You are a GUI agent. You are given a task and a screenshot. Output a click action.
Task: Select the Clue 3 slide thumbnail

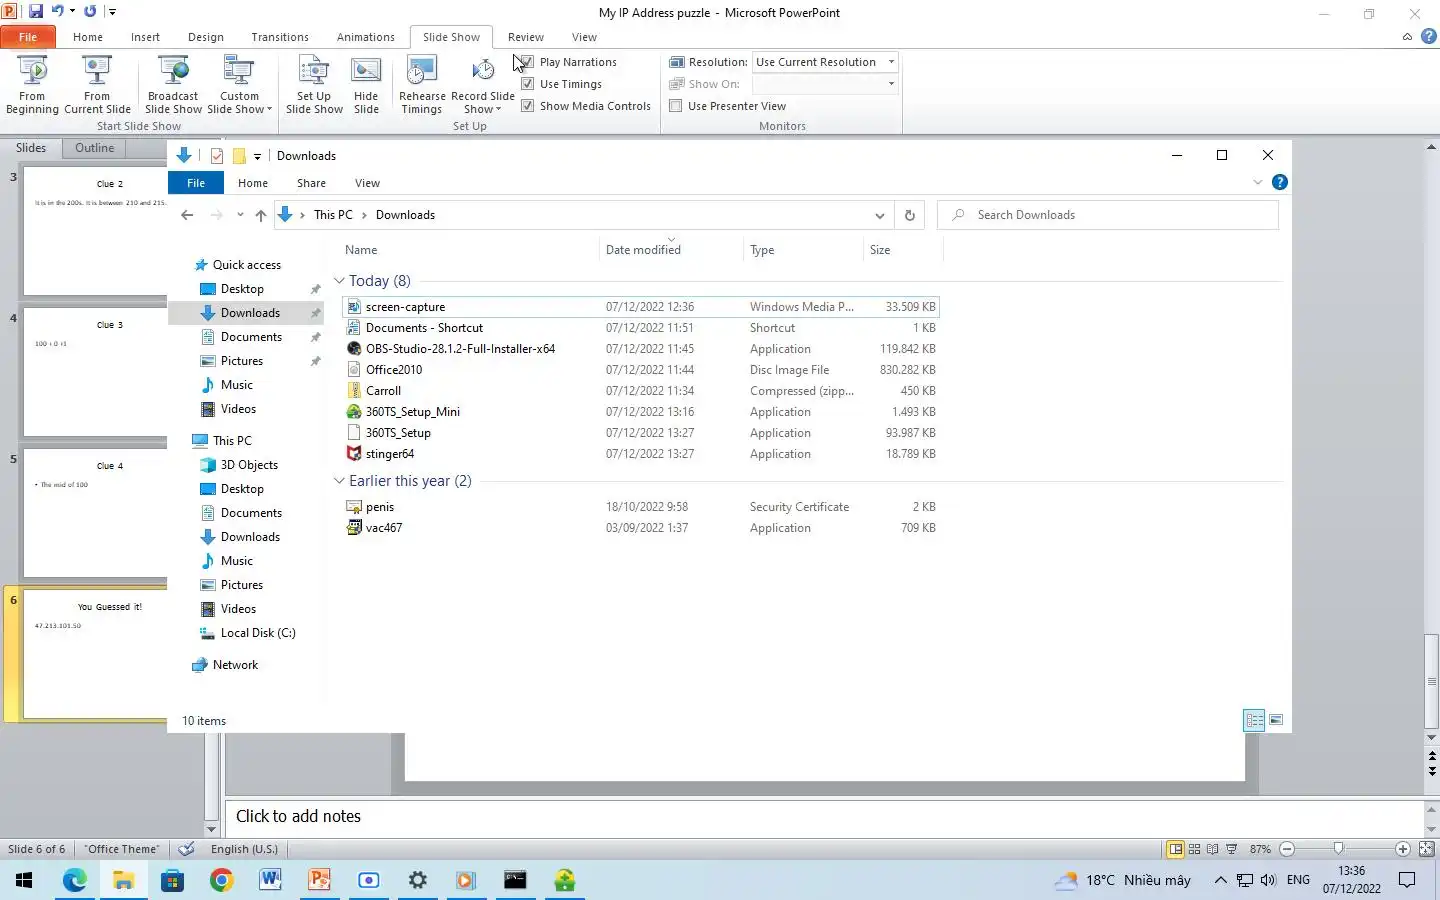click(95, 372)
